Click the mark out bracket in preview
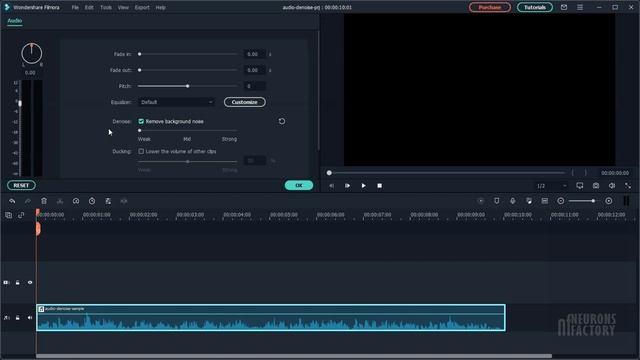This screenshot has width=640, height=360. coord(586,173)
